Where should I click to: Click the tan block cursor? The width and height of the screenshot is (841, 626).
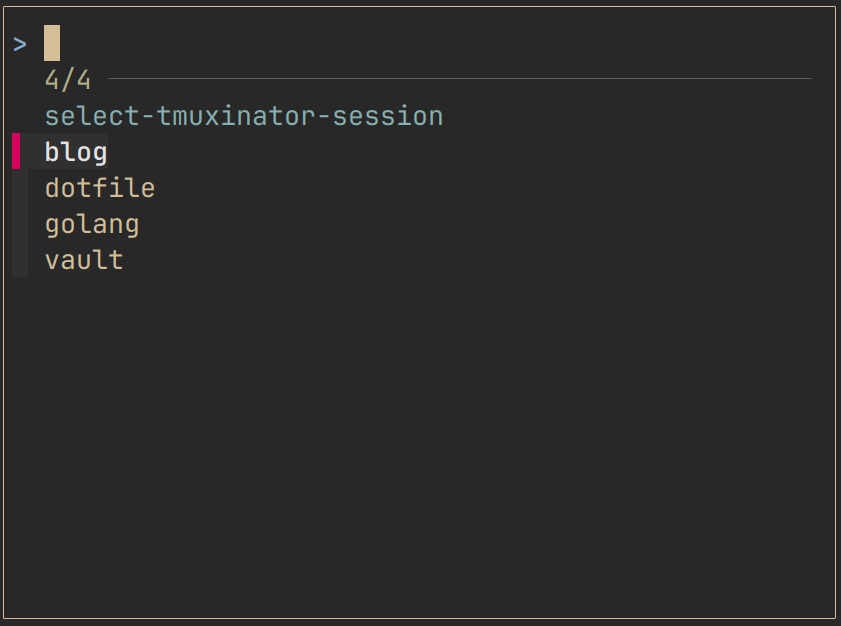pyautogui.click(x=52, y=44)
